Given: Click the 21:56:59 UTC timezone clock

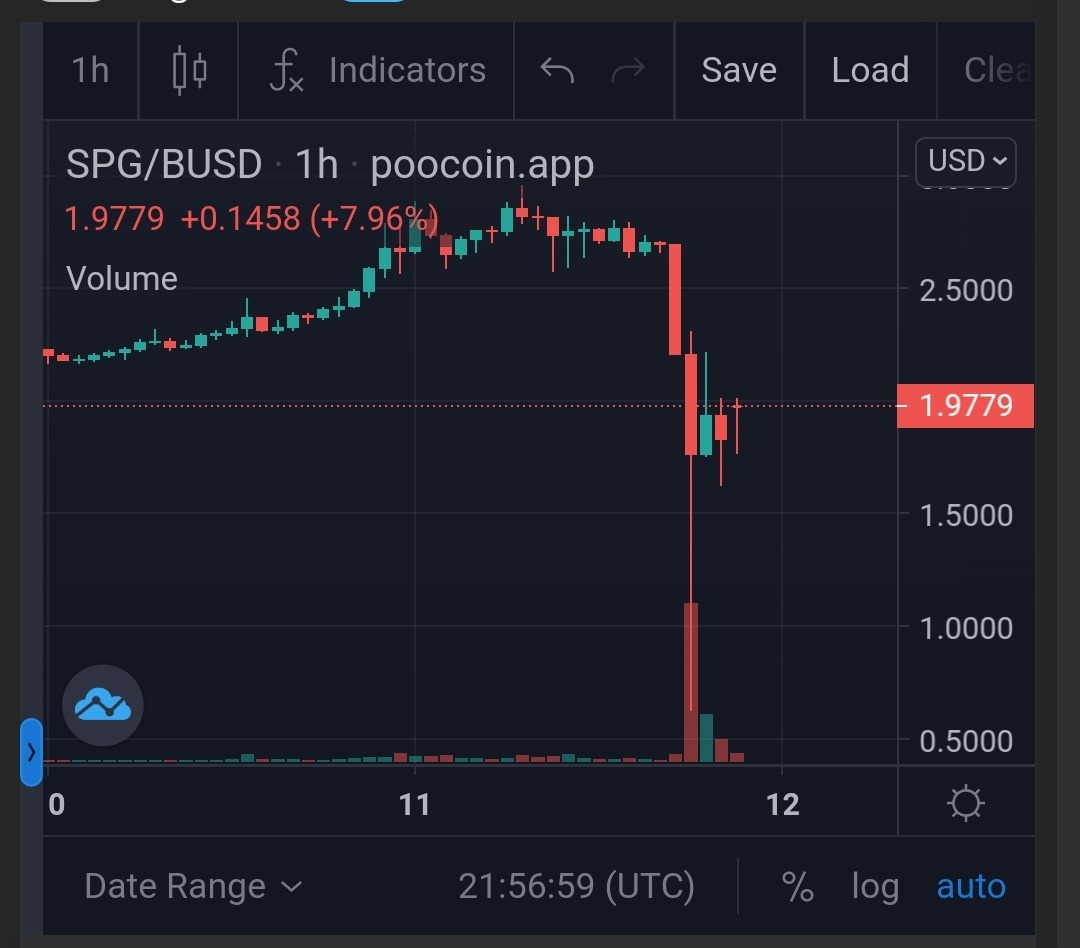Looking at the screenshot, I should tap(577, 886).
